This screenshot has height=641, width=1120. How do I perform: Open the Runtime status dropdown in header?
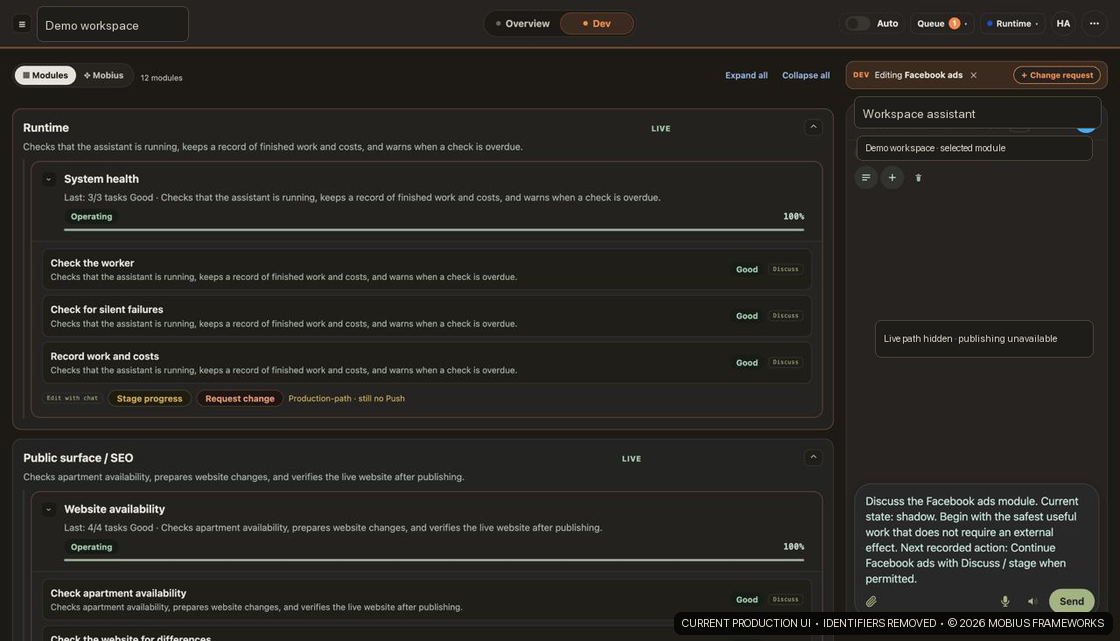[x=1012, y=24]
